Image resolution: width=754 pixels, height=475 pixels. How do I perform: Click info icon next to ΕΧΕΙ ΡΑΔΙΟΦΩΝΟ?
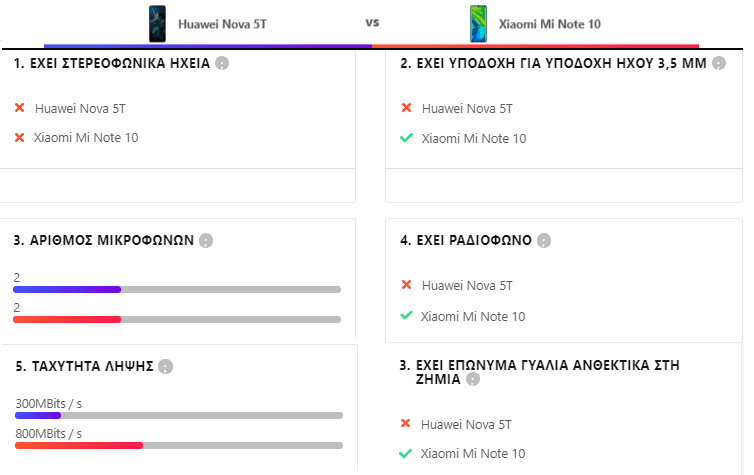(544, 240)
